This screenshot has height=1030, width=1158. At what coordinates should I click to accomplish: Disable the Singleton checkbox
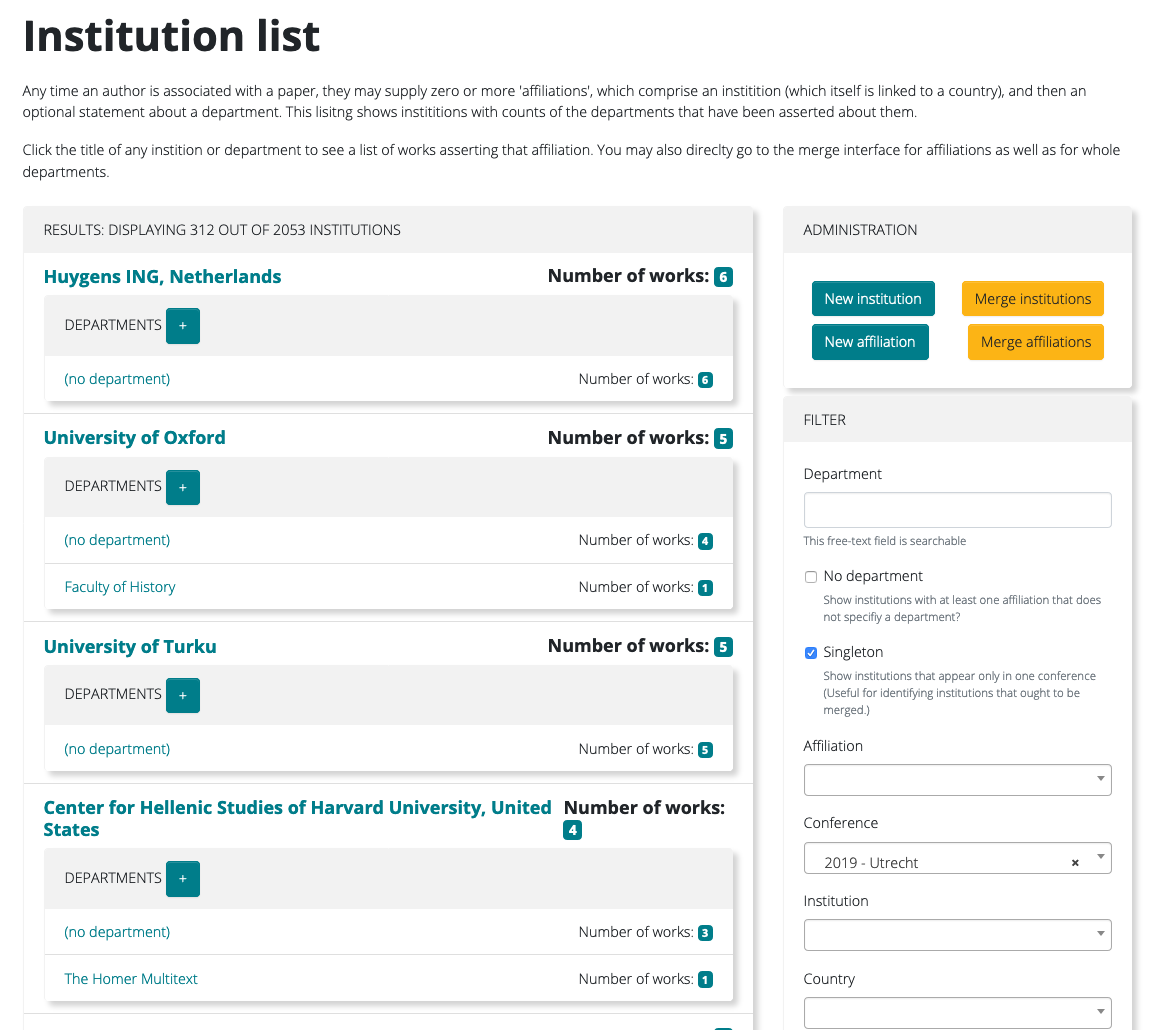coord(810,652)
